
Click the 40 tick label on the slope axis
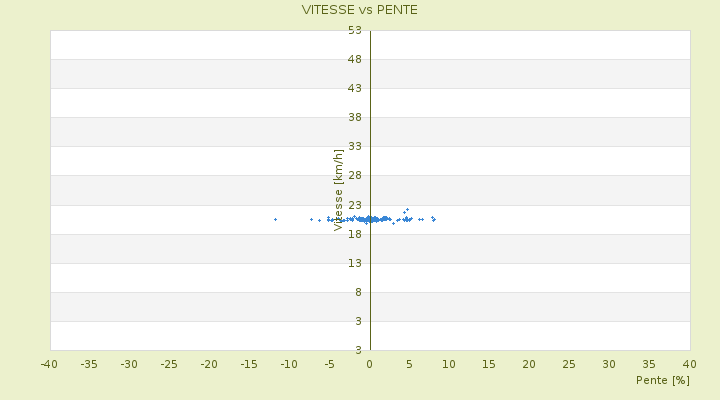click(x=689, y=364)
